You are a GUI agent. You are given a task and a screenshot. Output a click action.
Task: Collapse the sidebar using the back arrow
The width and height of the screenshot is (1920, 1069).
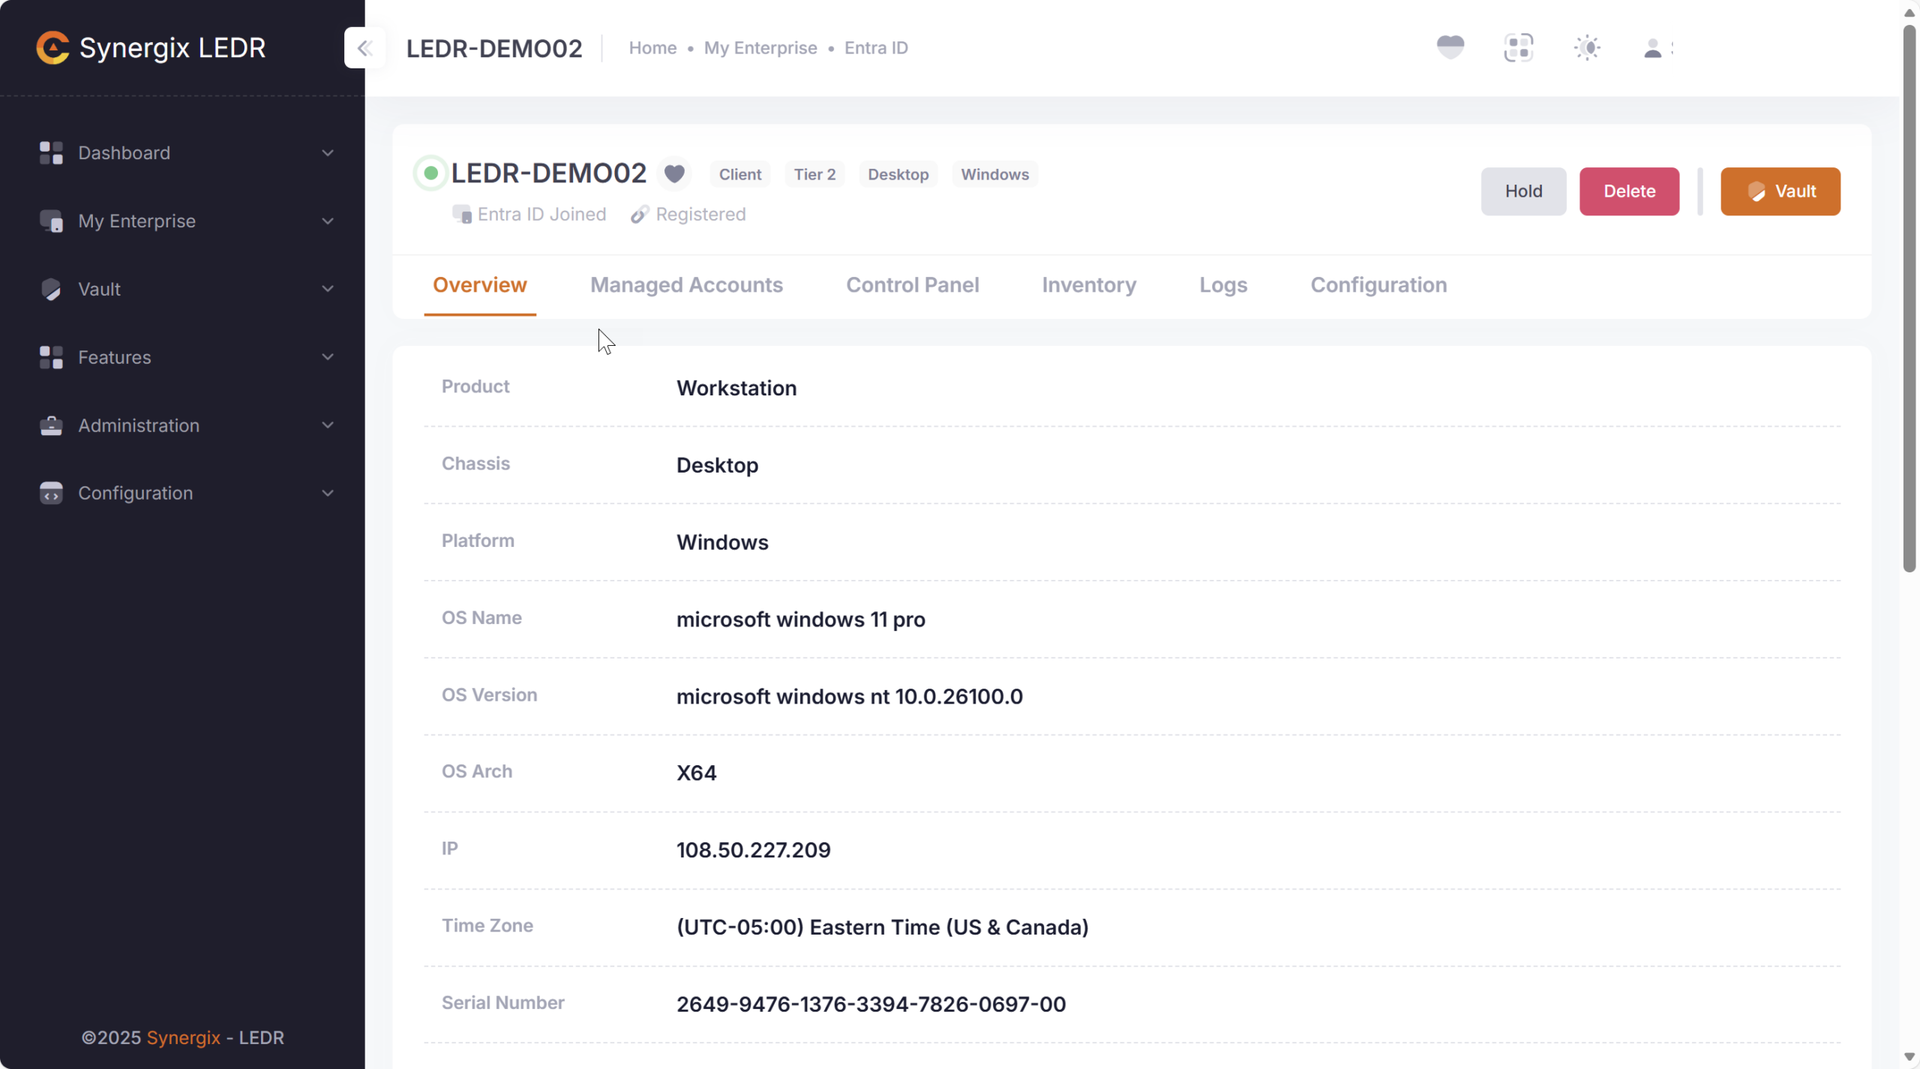[364, 47]
